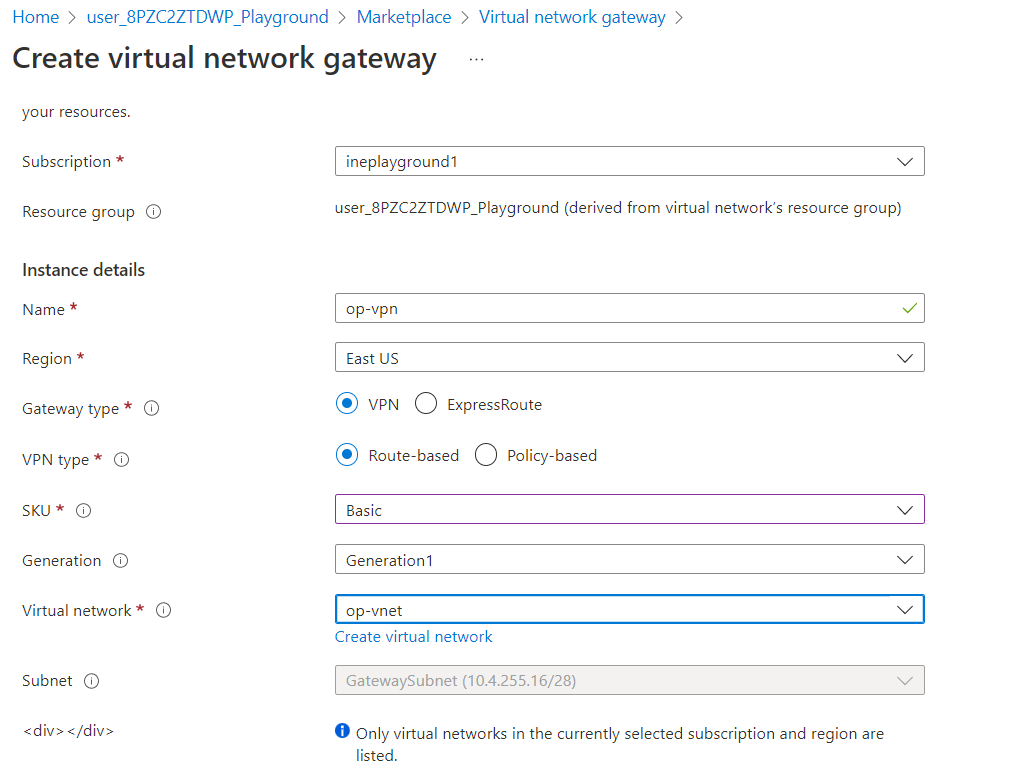Click info icon beside Virtual network label

[x=164, y=610]
